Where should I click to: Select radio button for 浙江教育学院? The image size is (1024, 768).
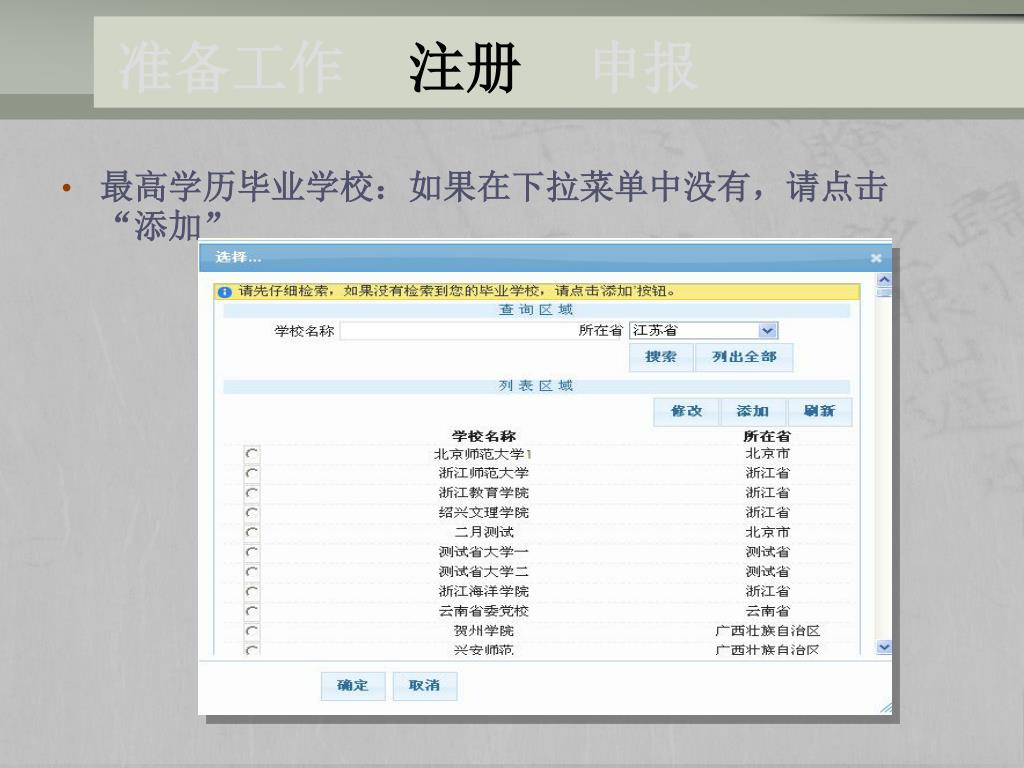click(x=251, y=493)
